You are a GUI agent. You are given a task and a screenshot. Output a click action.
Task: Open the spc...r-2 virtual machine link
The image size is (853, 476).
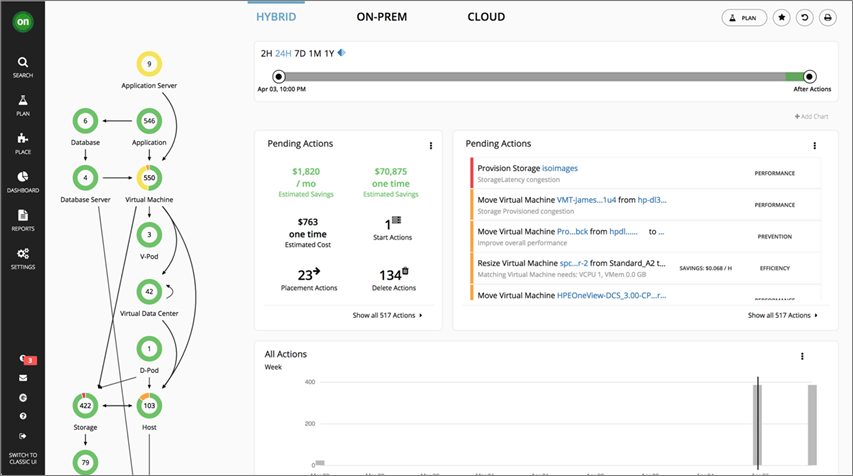coord(574,263)
